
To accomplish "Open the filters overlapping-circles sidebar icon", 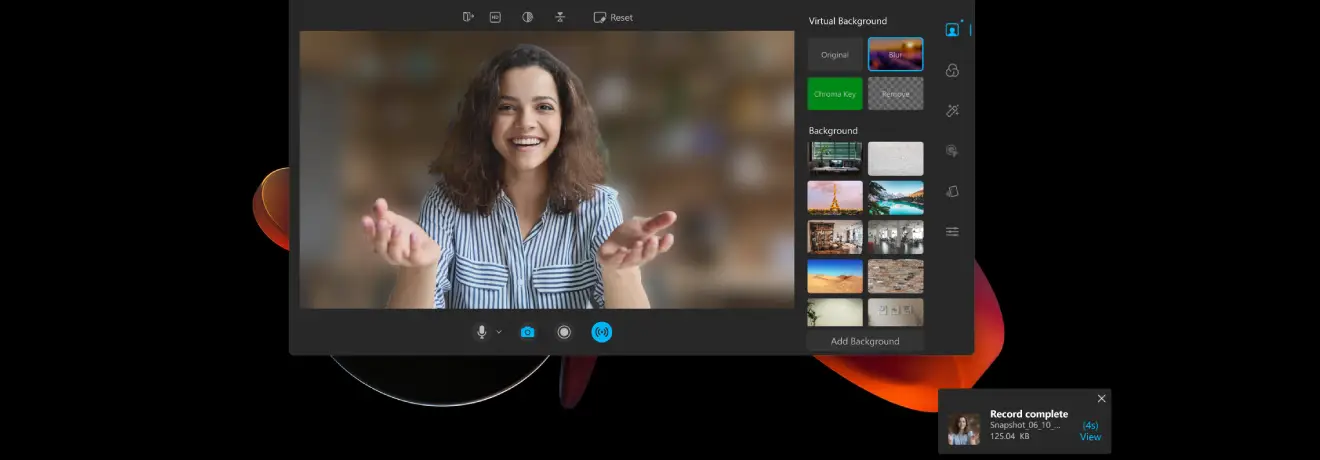I will (952, 70).
